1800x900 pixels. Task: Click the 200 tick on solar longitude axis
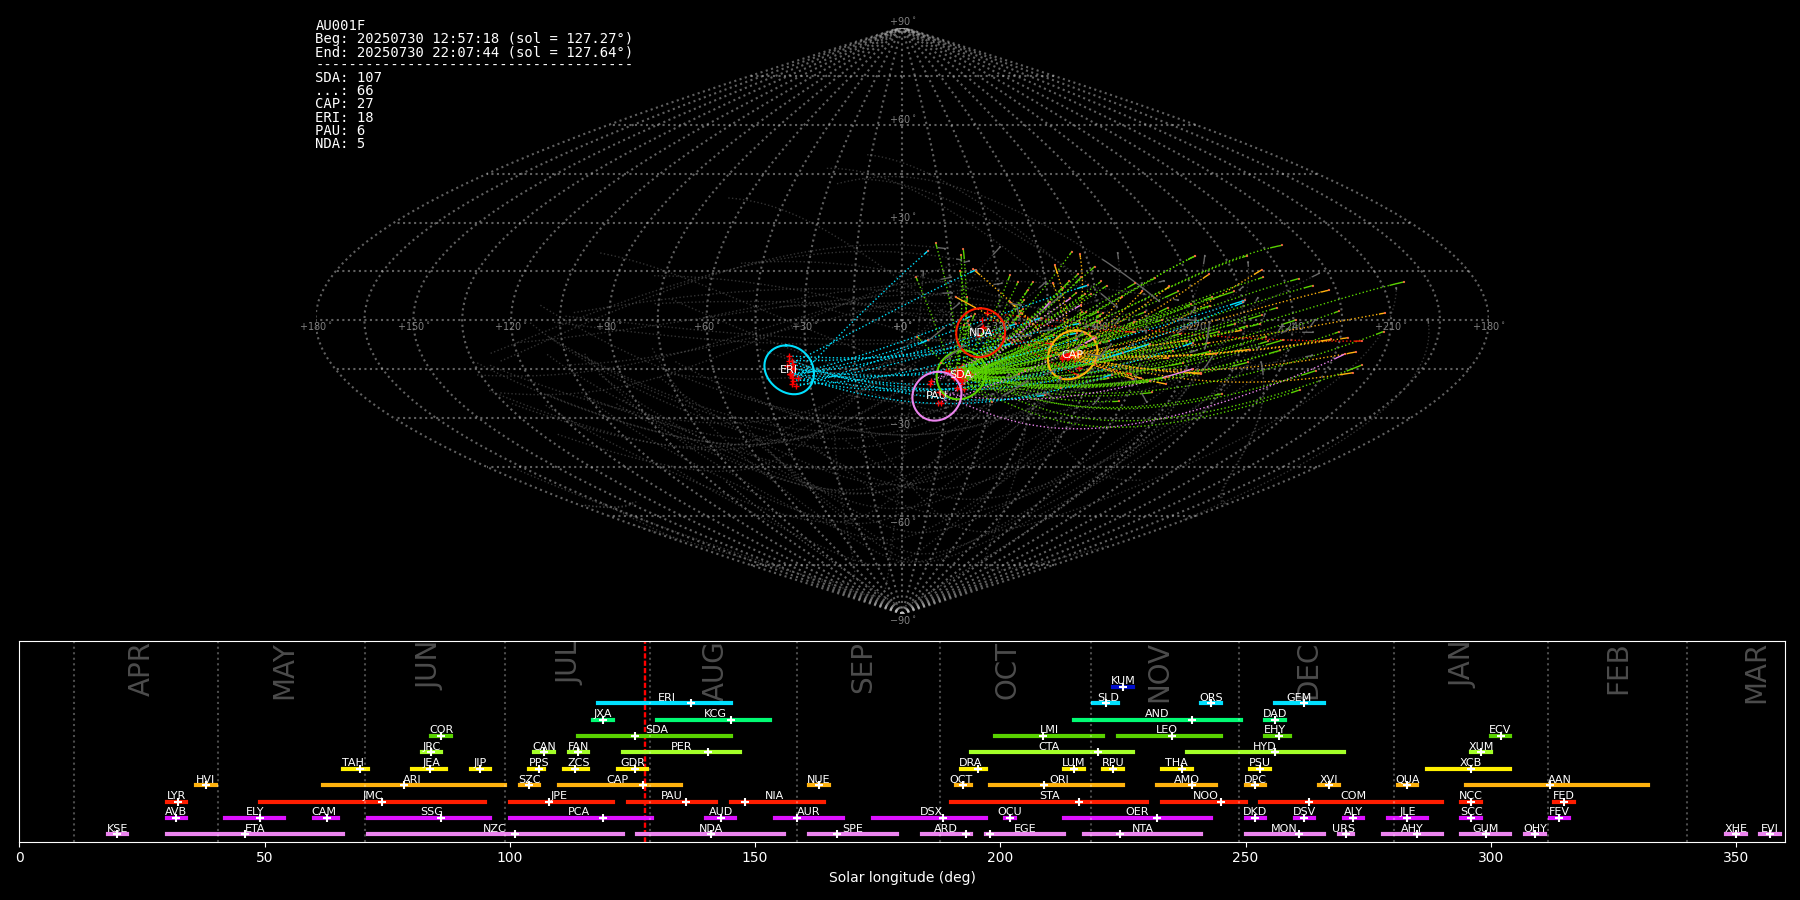[x=1000, y=857]
